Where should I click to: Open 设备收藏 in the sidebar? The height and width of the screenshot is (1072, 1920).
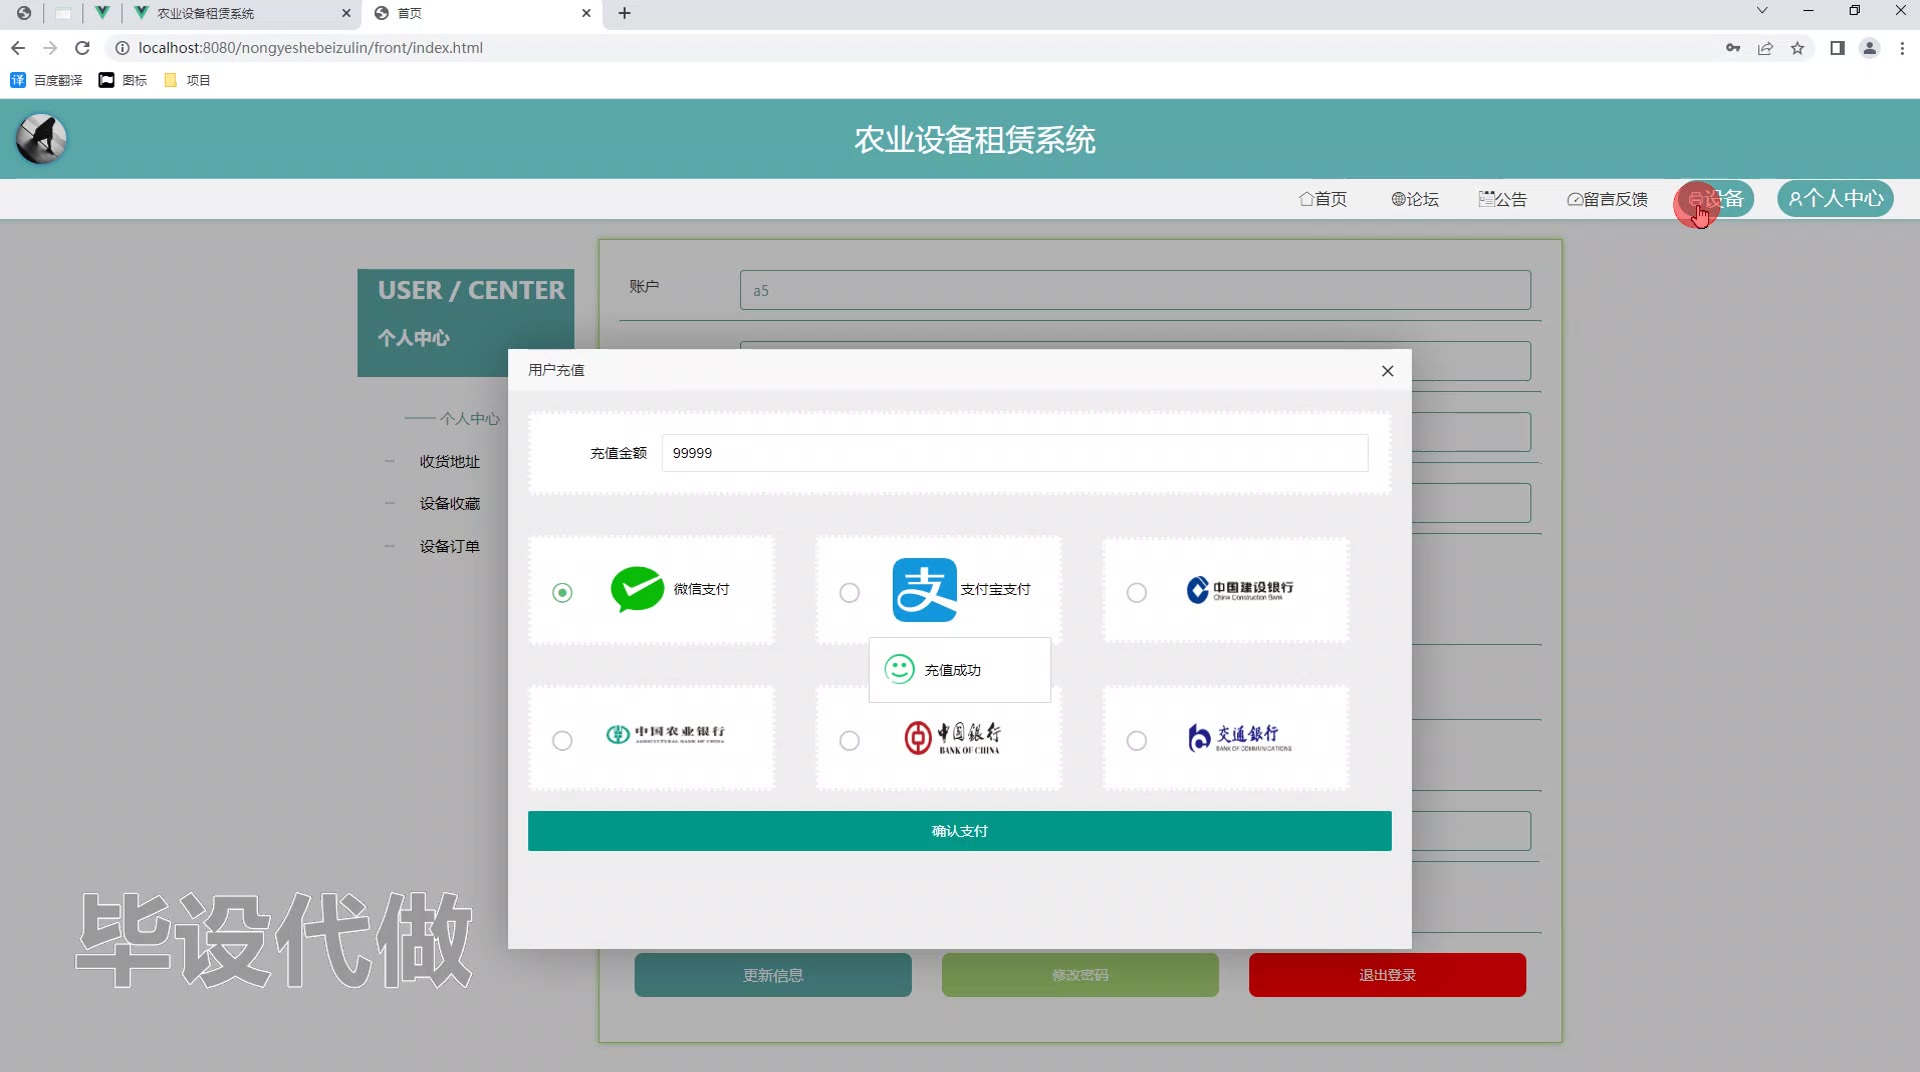(x=449, y=503)
